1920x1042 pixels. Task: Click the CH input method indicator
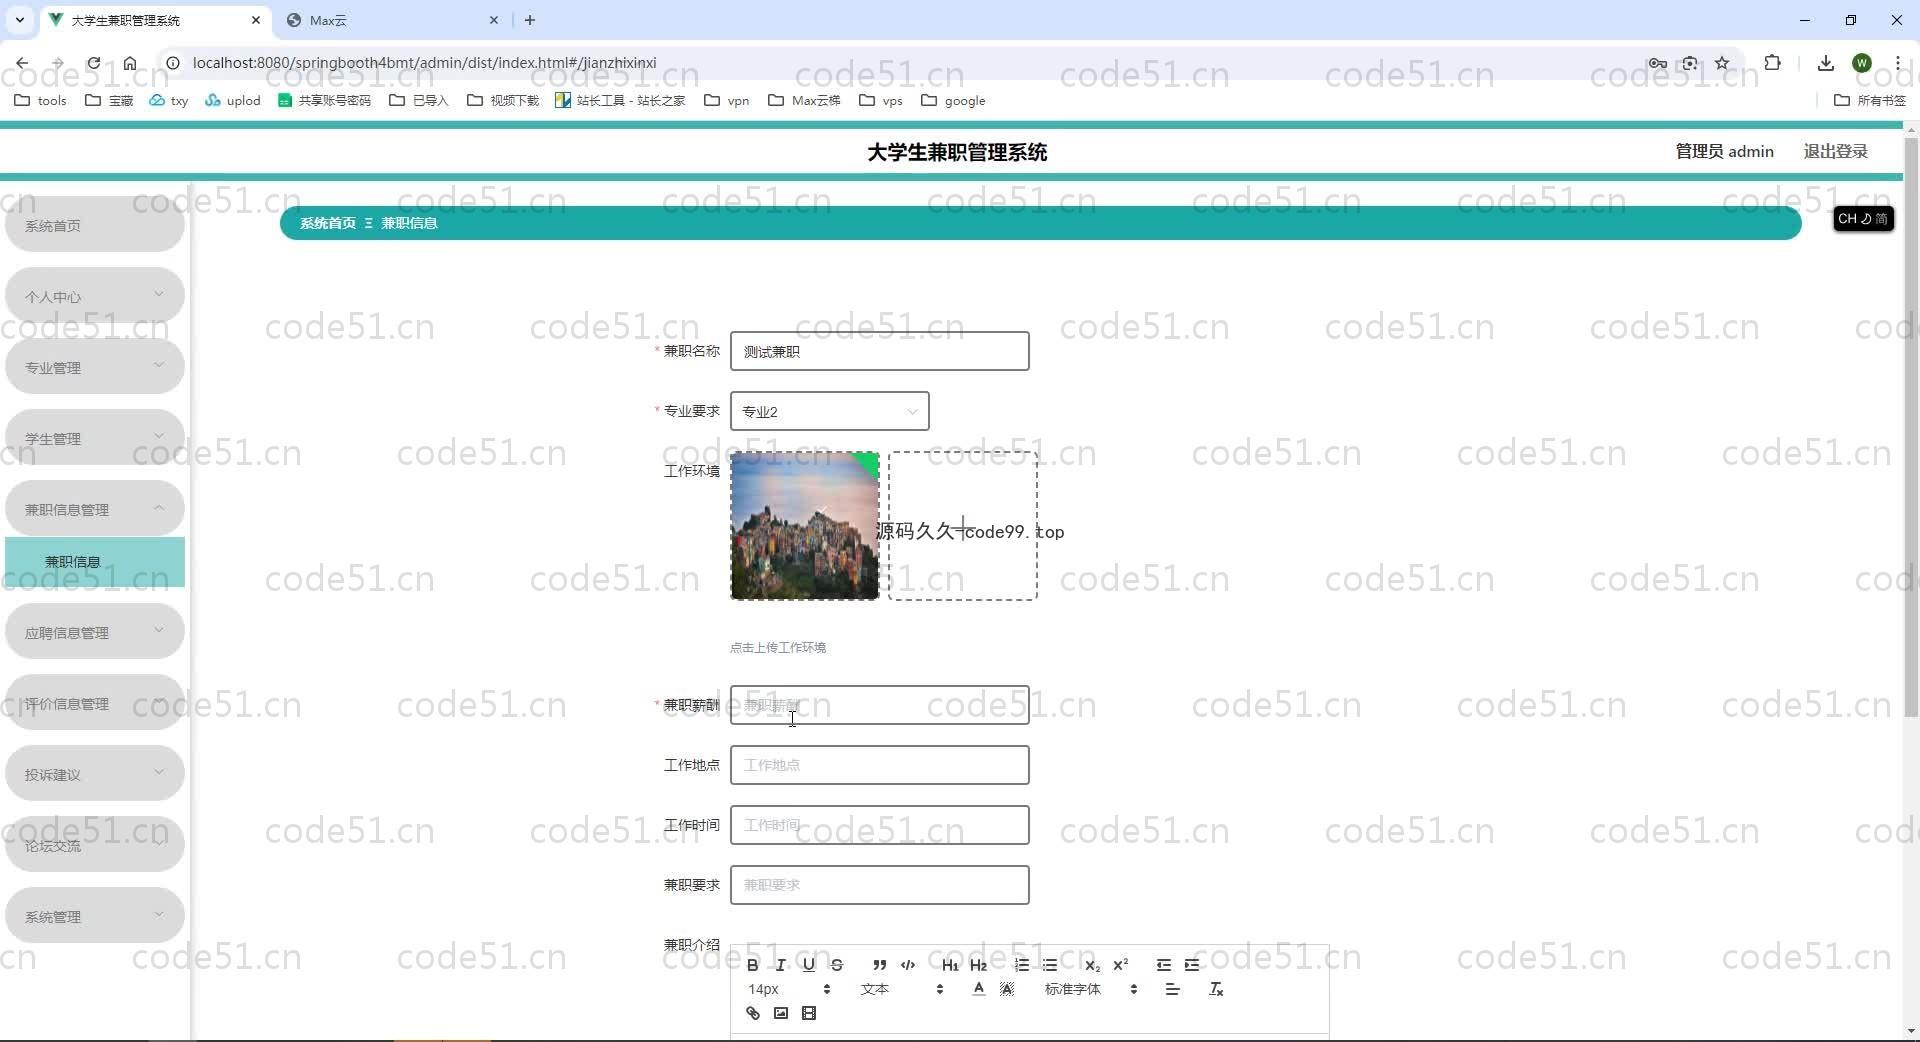click(1863, 218)
